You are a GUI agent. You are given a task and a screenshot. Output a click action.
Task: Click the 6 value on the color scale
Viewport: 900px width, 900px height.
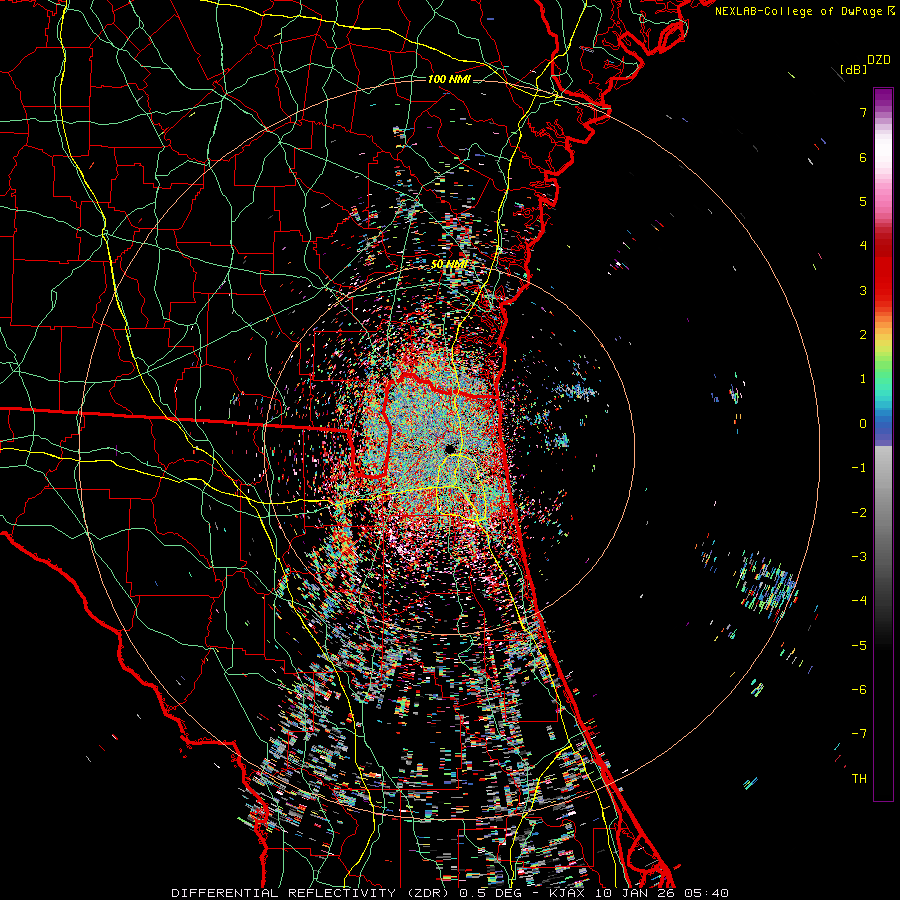tap(863, 157)
